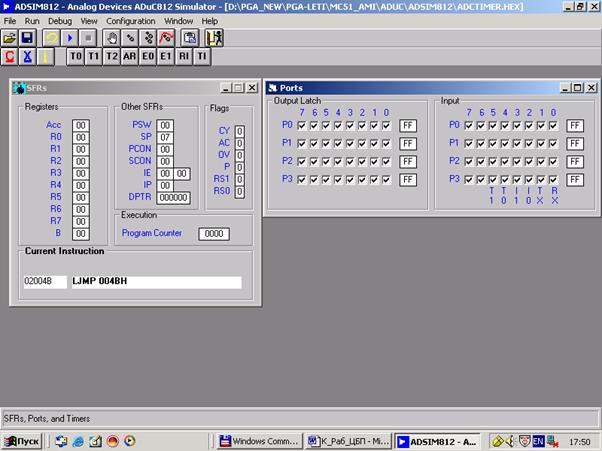Screen dimensions: 602x451
Task: Uncheck Output Latch P2 bit 0 checkbox
Action: pos(386,161)
